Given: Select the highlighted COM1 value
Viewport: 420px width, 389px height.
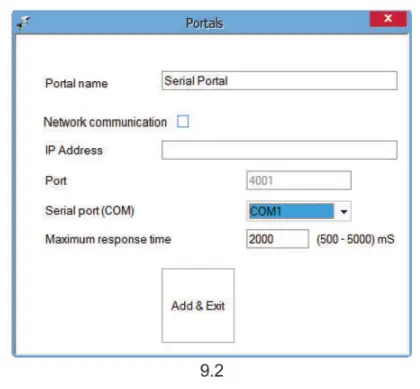Looking at the screenshot, I should [291, 211].
